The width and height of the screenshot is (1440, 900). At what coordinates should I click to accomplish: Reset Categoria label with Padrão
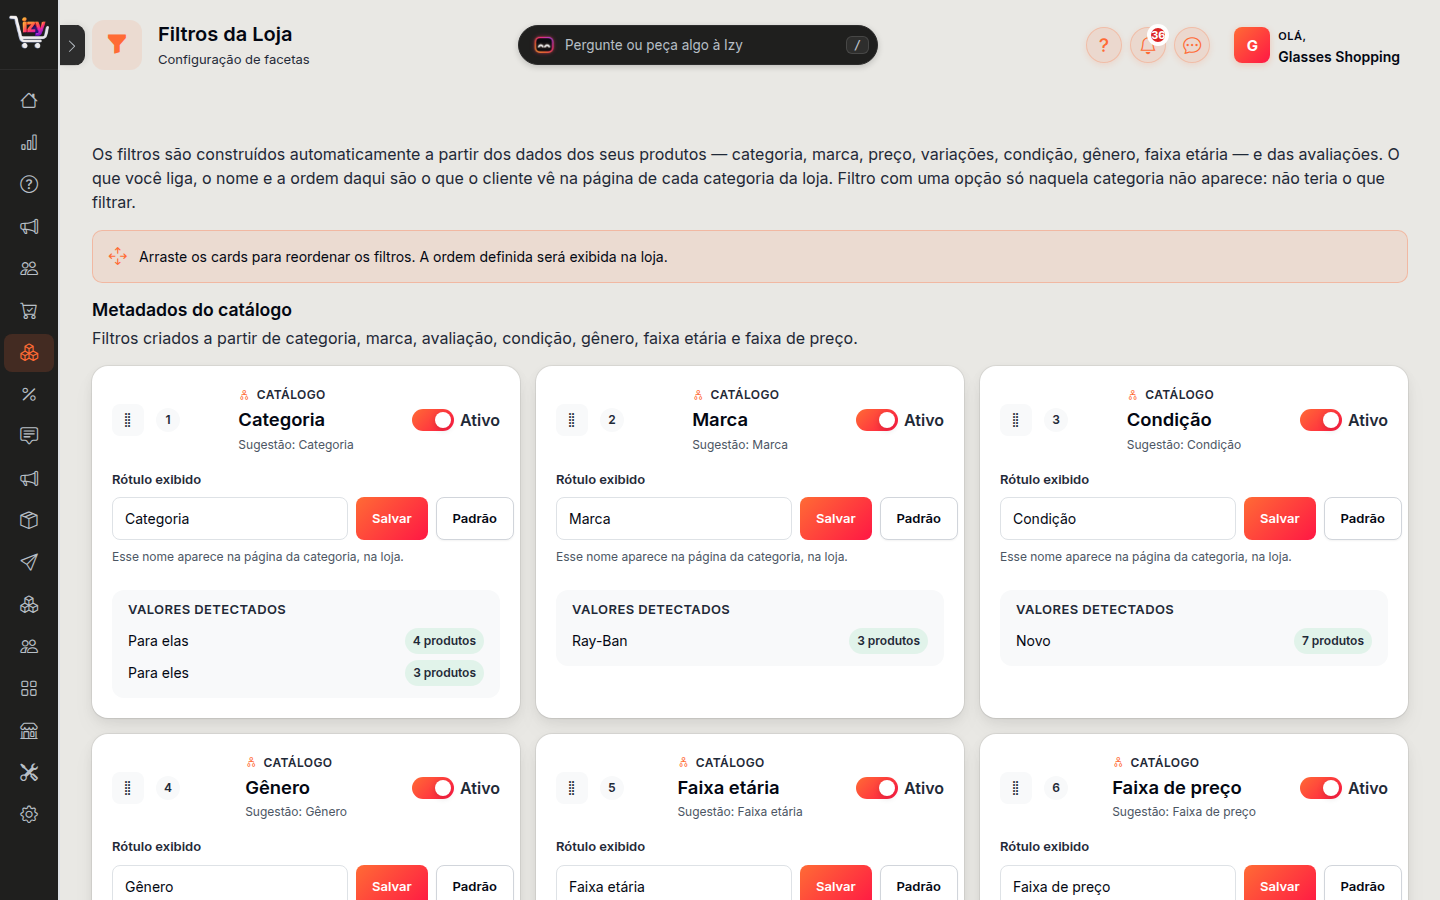coord(475,519)
